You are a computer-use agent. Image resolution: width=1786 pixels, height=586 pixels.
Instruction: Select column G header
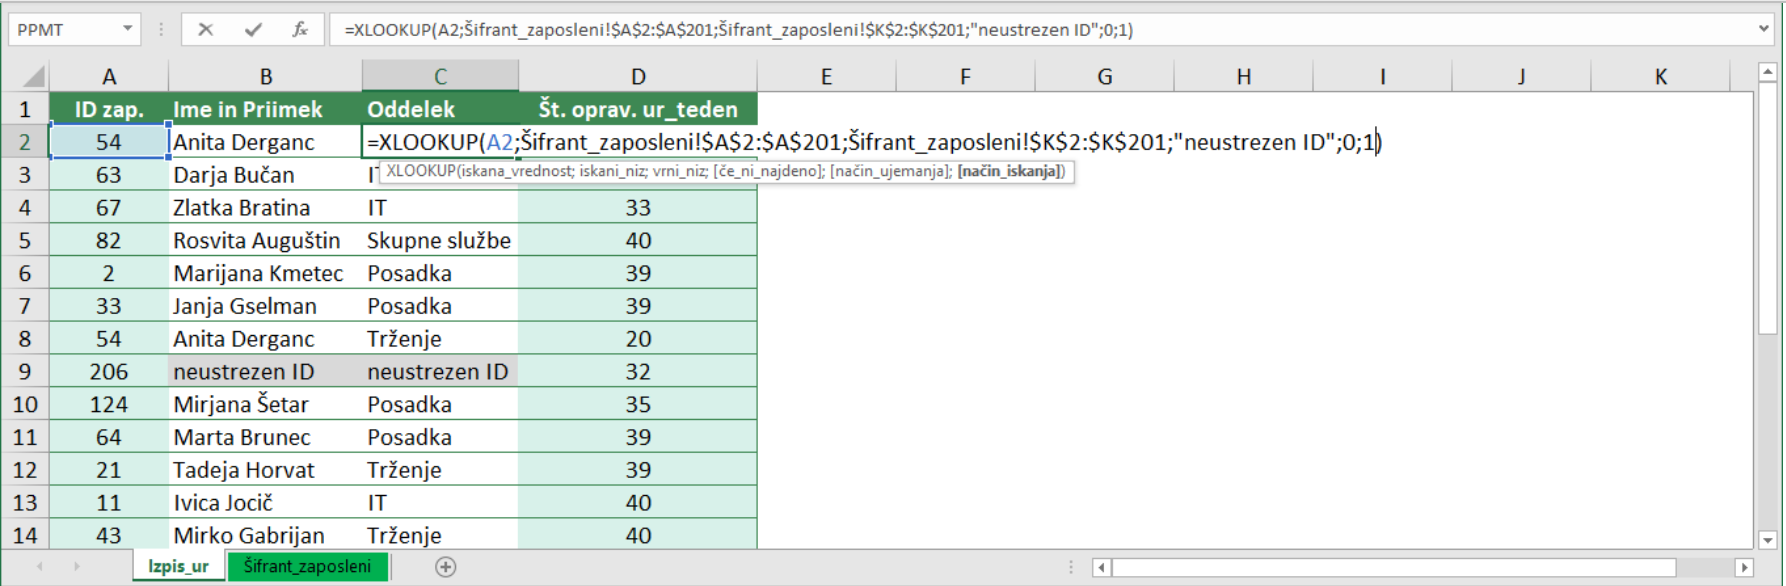click(1104, 77)
